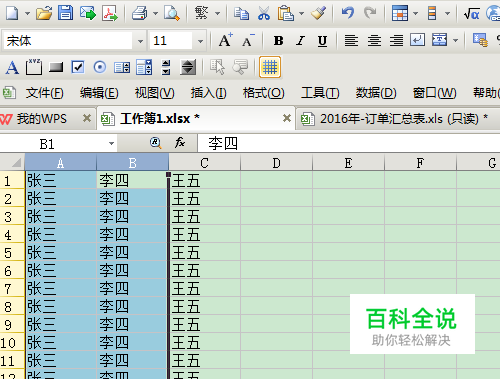Click the fx insert function button
The height and width of the screenshot is (379, 500).
(180, 143)
